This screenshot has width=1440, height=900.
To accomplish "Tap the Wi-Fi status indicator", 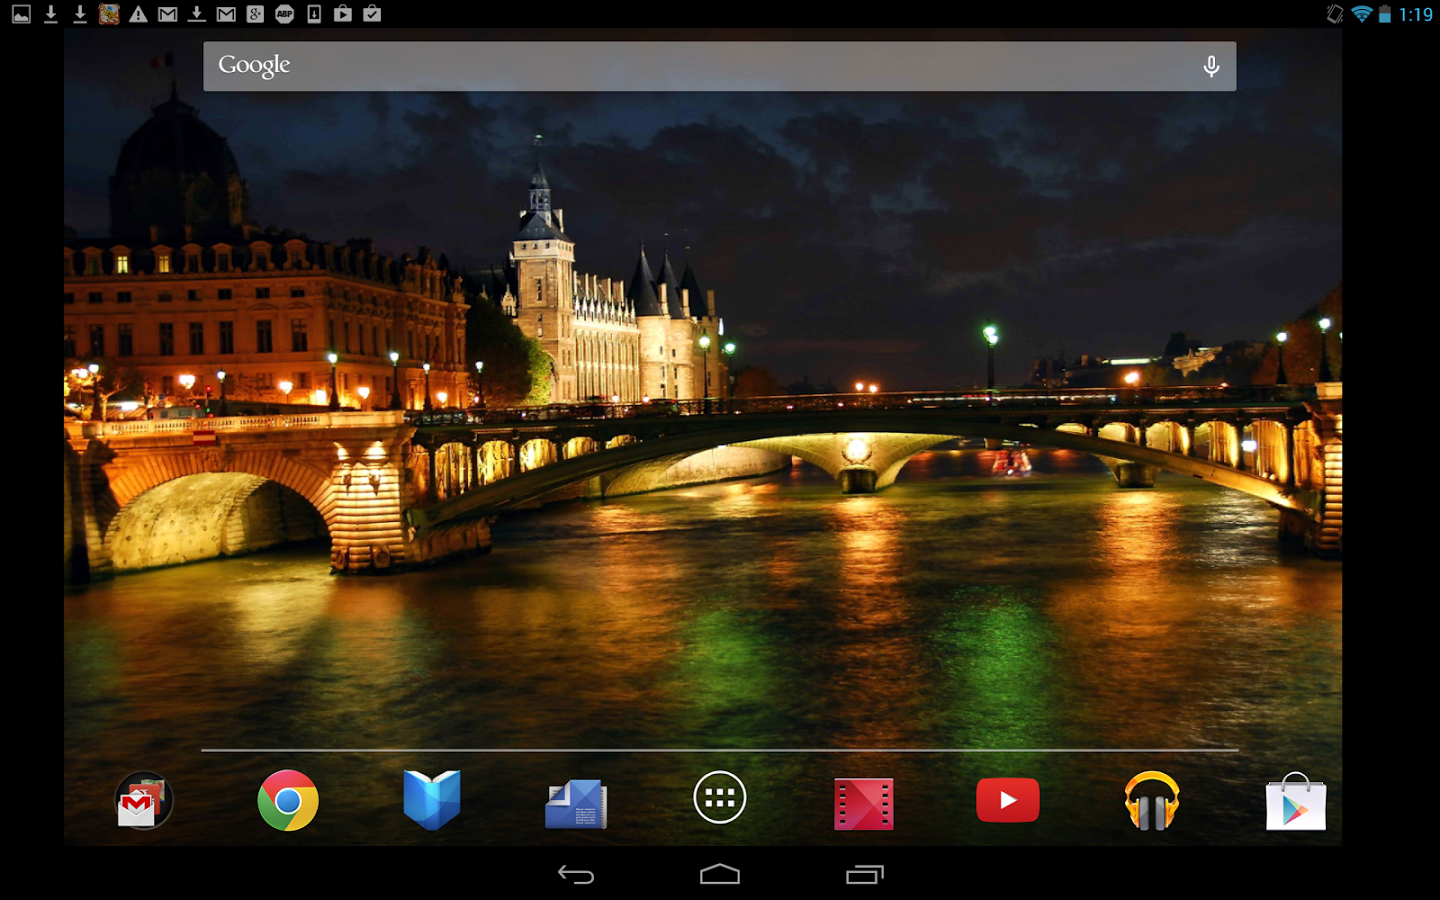I will tap(1363, 13).
